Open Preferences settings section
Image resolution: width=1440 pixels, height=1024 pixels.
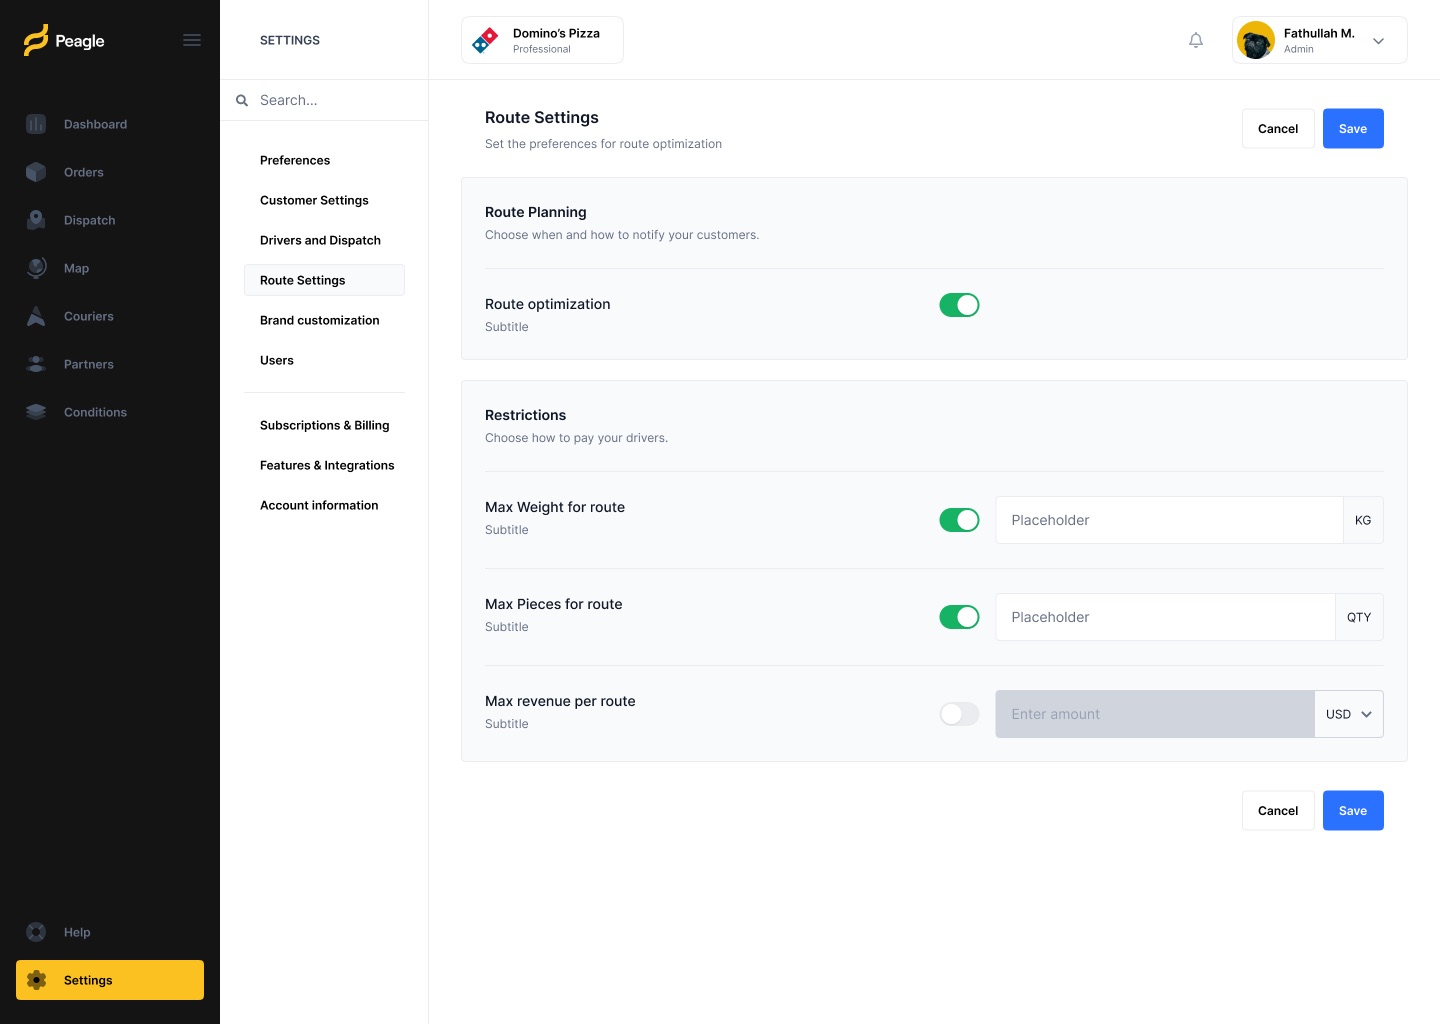click(x=295, y=160)
